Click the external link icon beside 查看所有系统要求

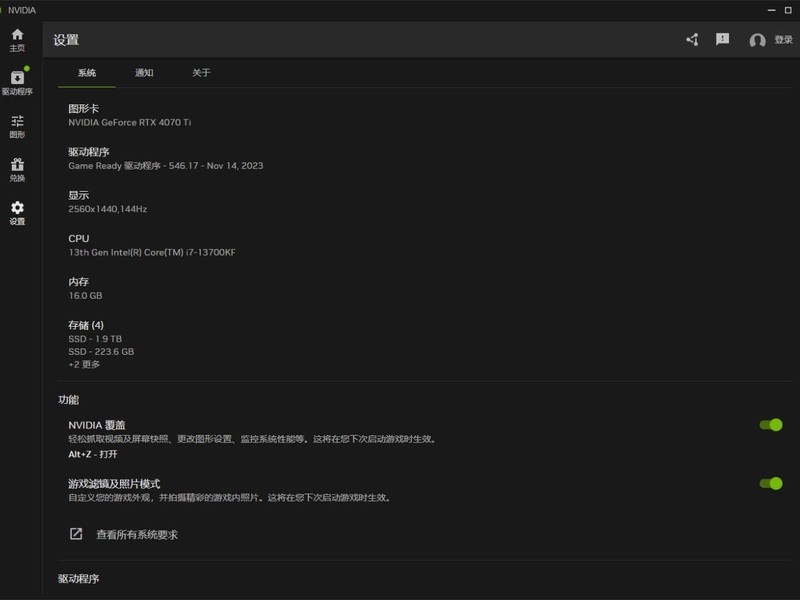(76, 534)
